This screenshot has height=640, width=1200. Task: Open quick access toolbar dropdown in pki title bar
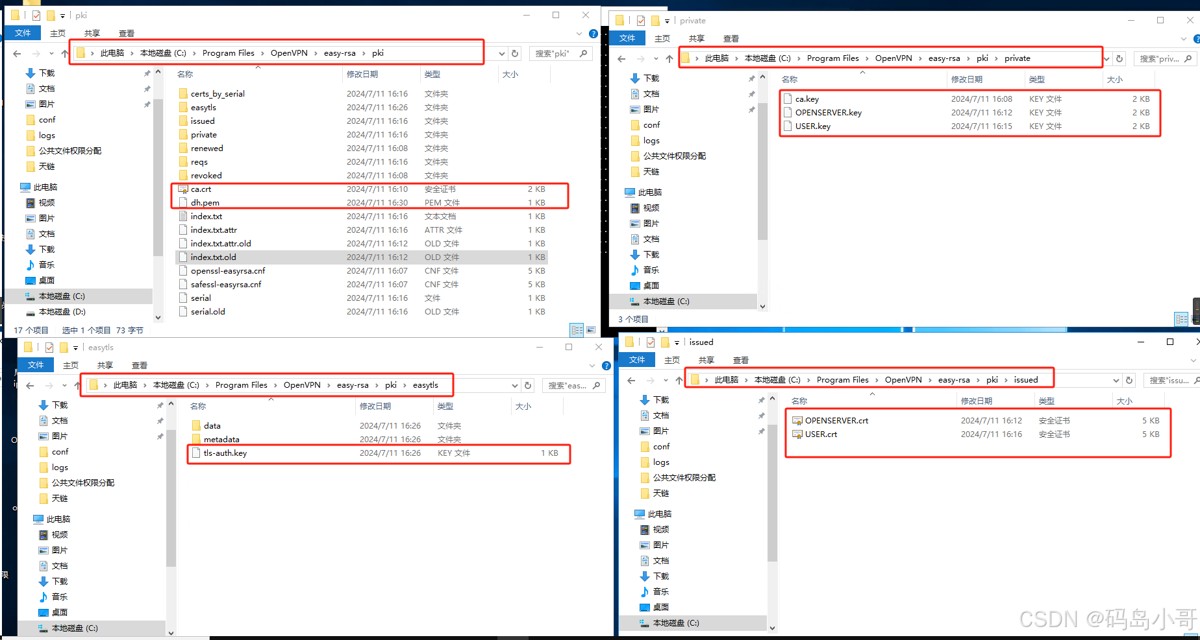[x=63, y=16]
